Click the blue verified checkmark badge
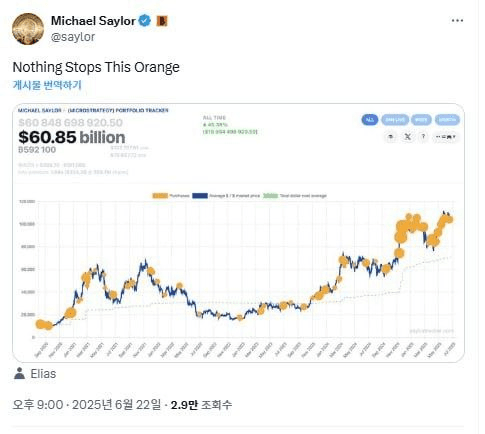Screen dimensions: 485x434 144,21
